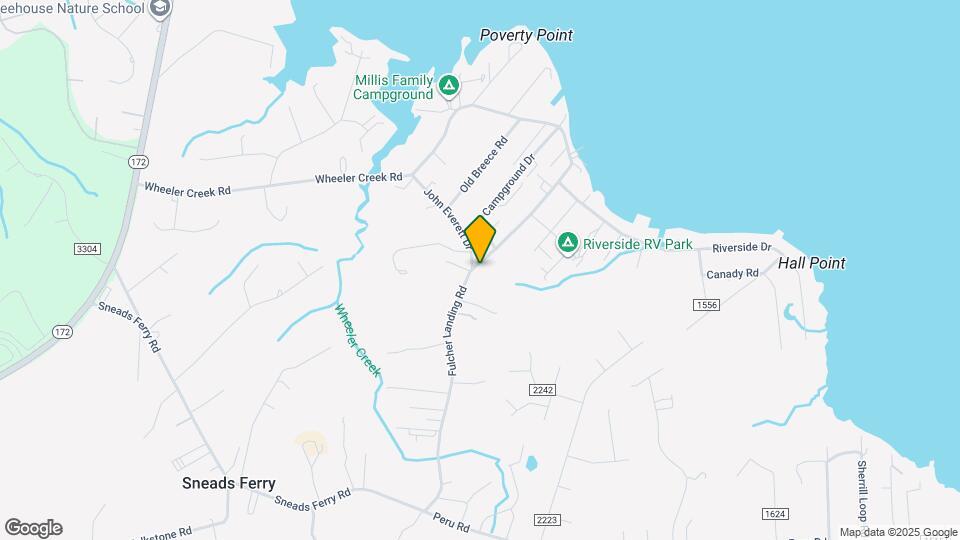Click the Millis Family Campground tent icon

tap(449, 86)
